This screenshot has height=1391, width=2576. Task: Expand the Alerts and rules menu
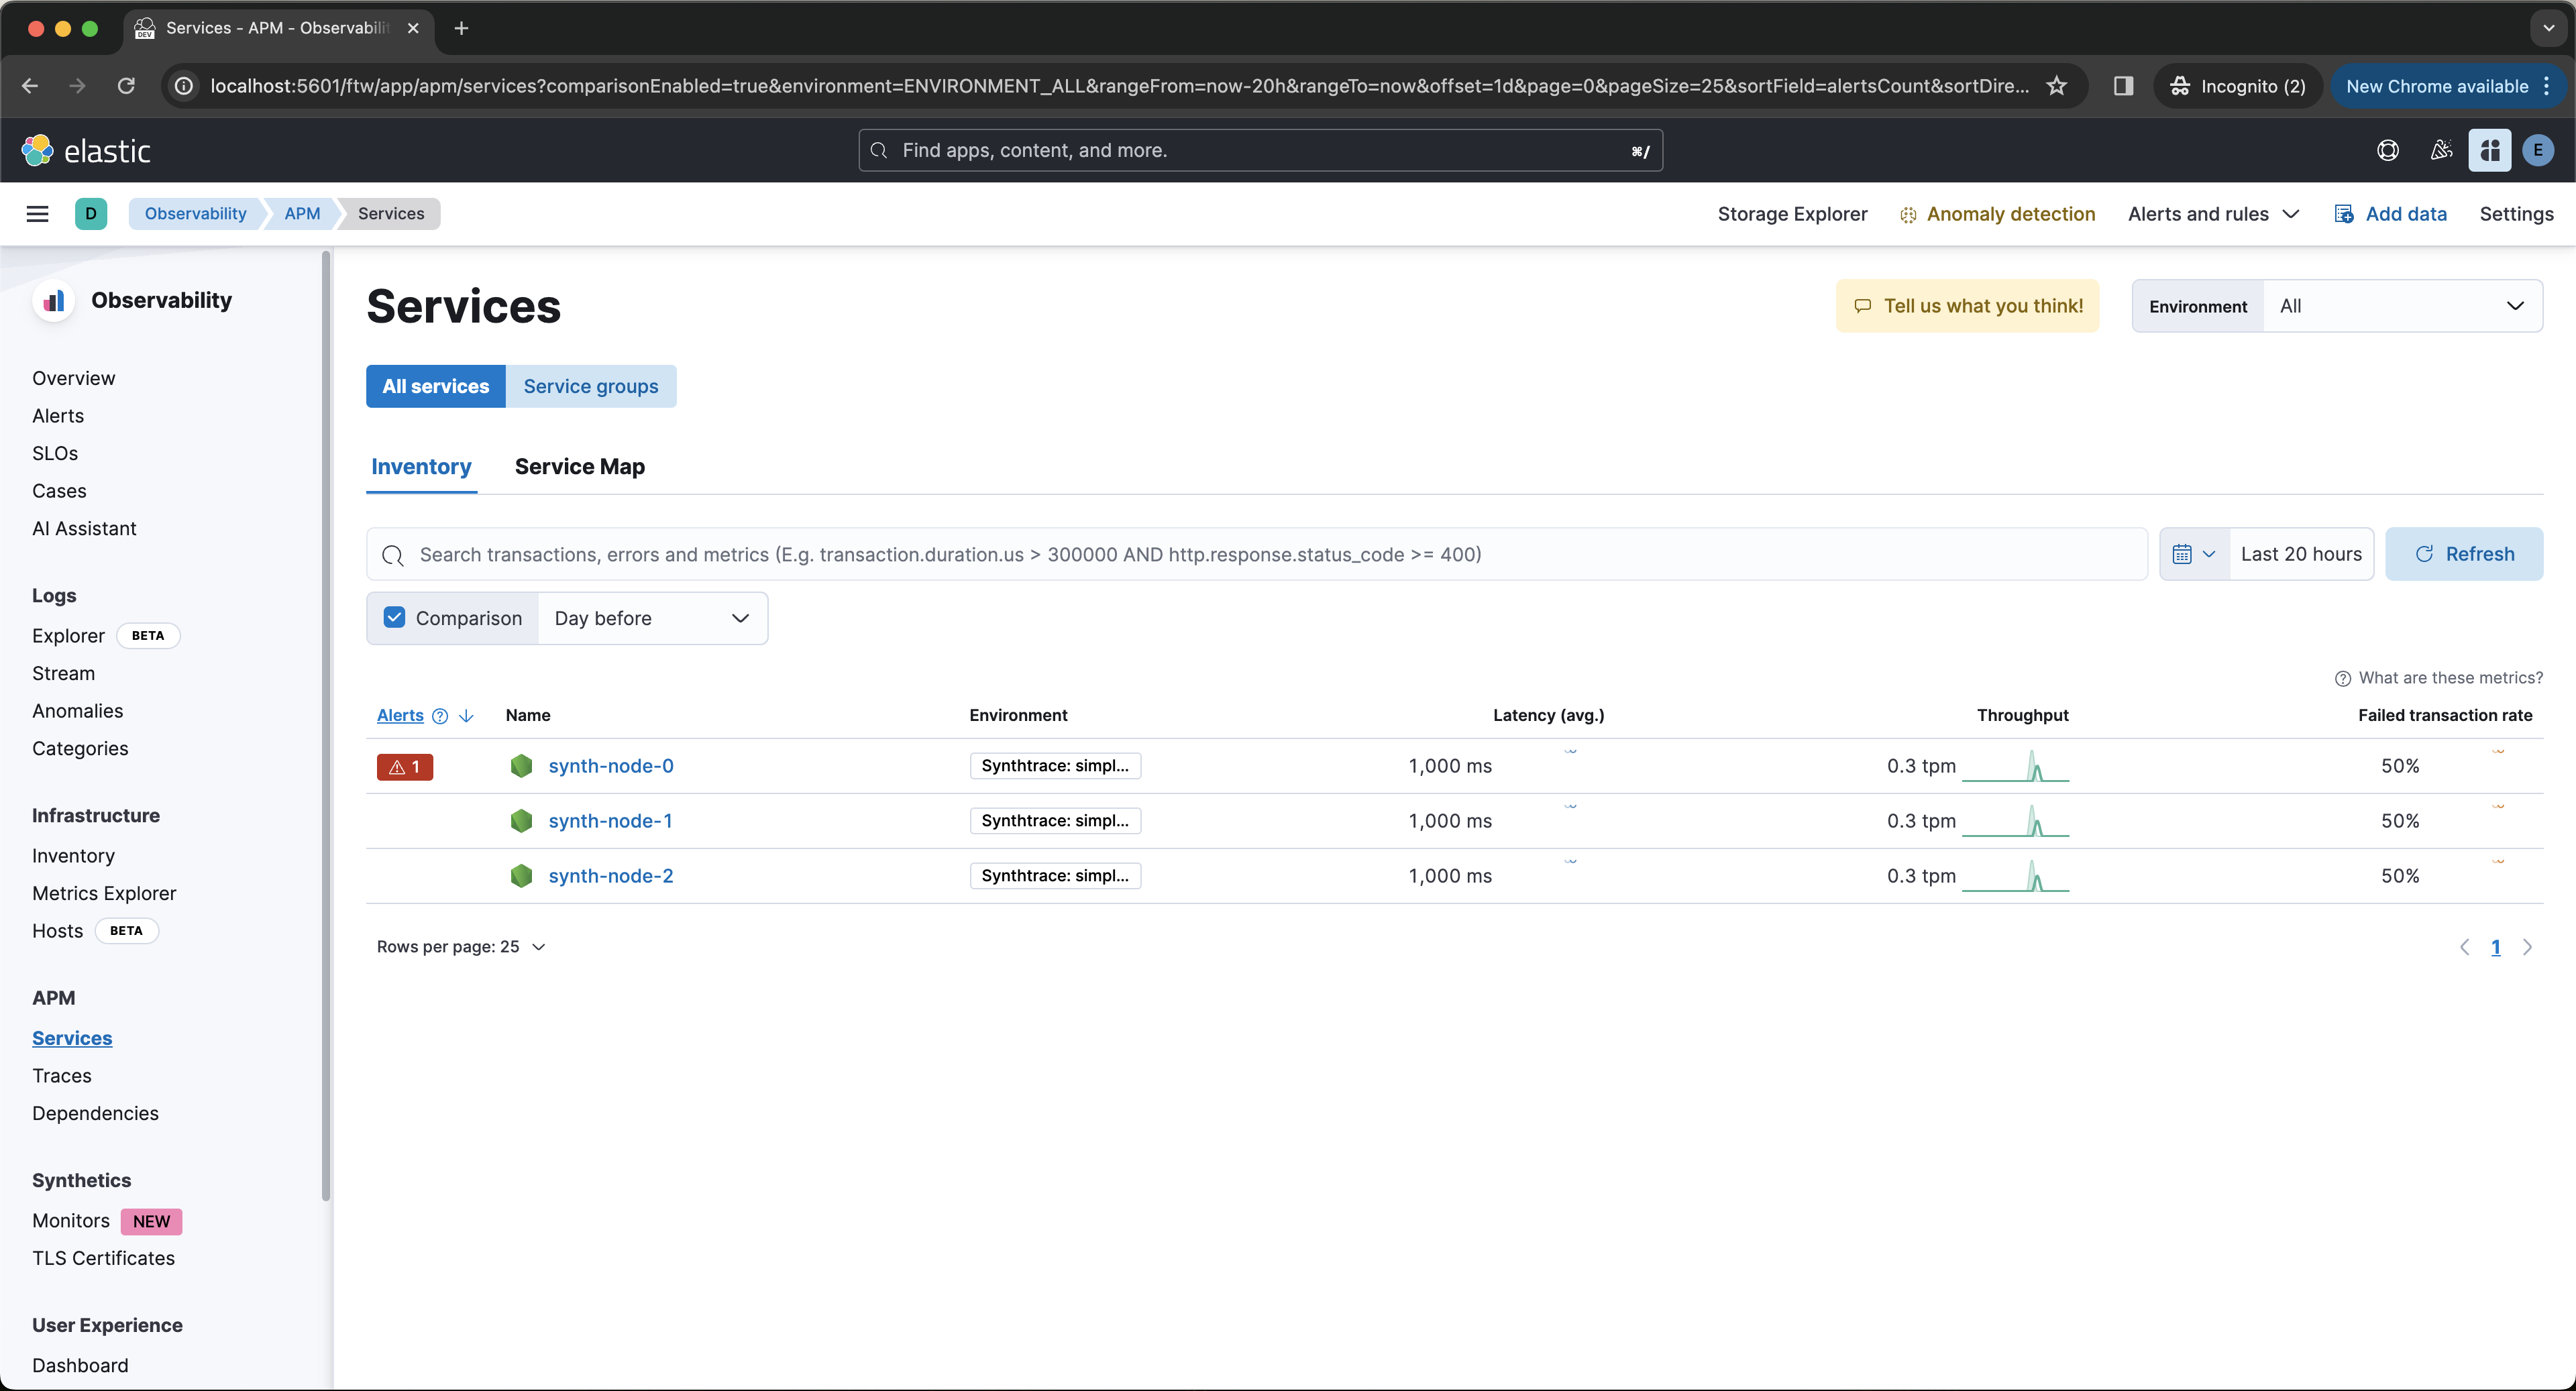point(2214,214)
